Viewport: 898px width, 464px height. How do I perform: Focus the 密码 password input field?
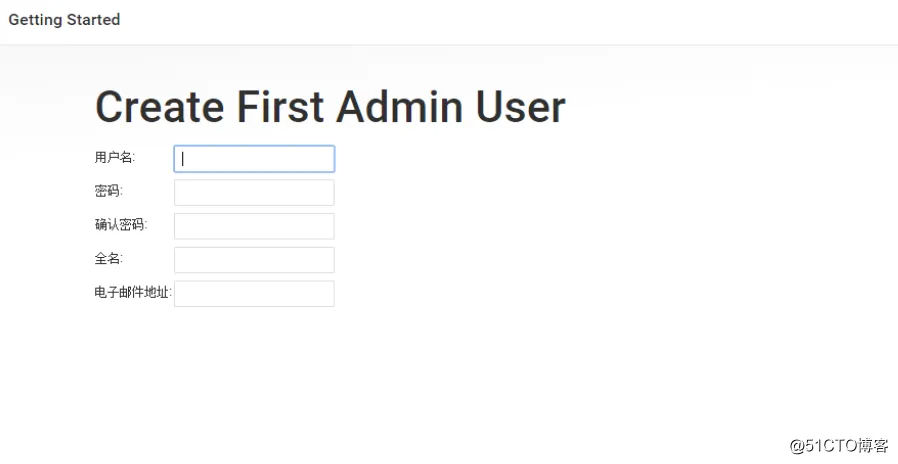(254, 192)
